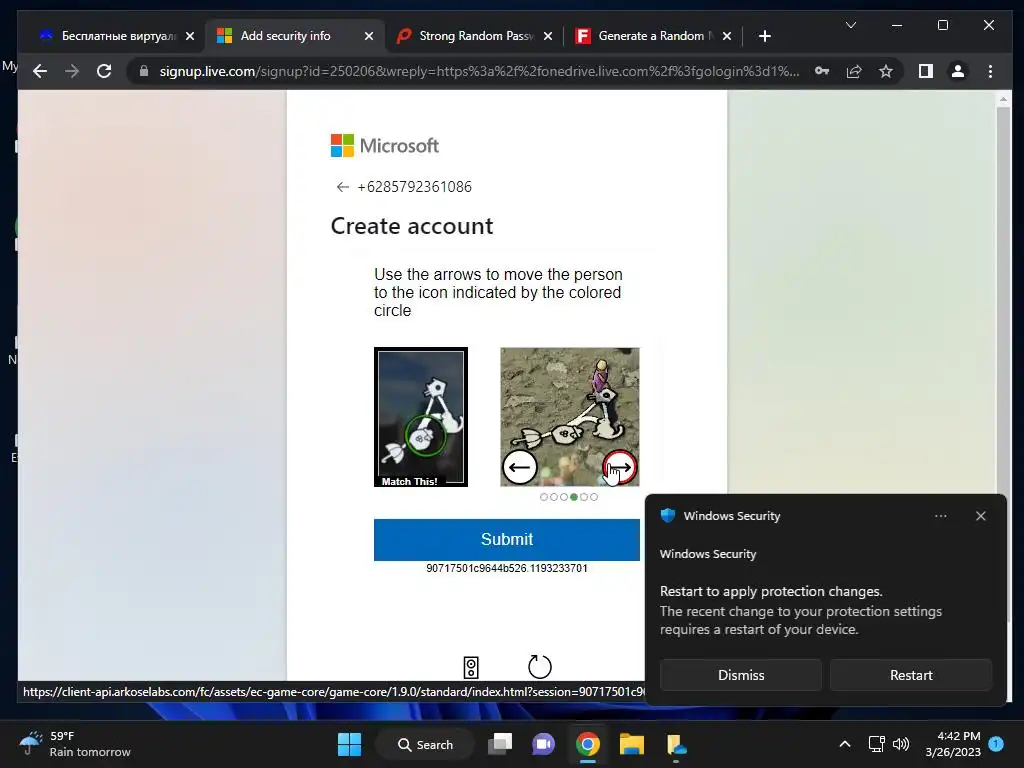1024x768 pixels.
Task: Go back using arrow beside phone number
Action: click(342, 187)
